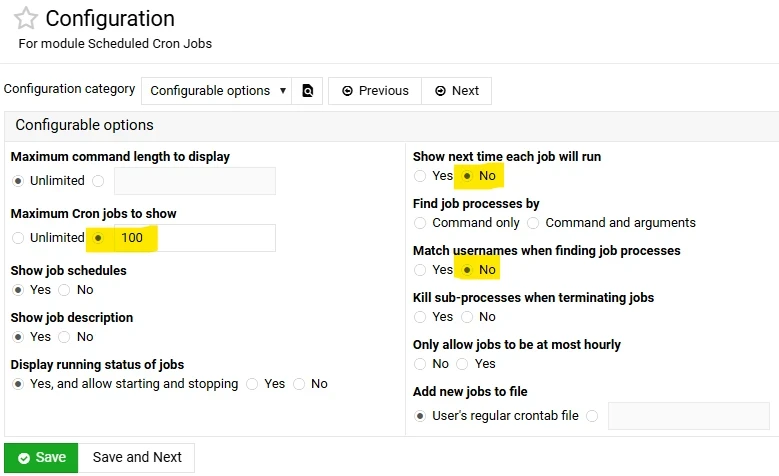Click the Maximum command length text field
The height and width of the screenshot is (476, 779).
tap(194, 181)
